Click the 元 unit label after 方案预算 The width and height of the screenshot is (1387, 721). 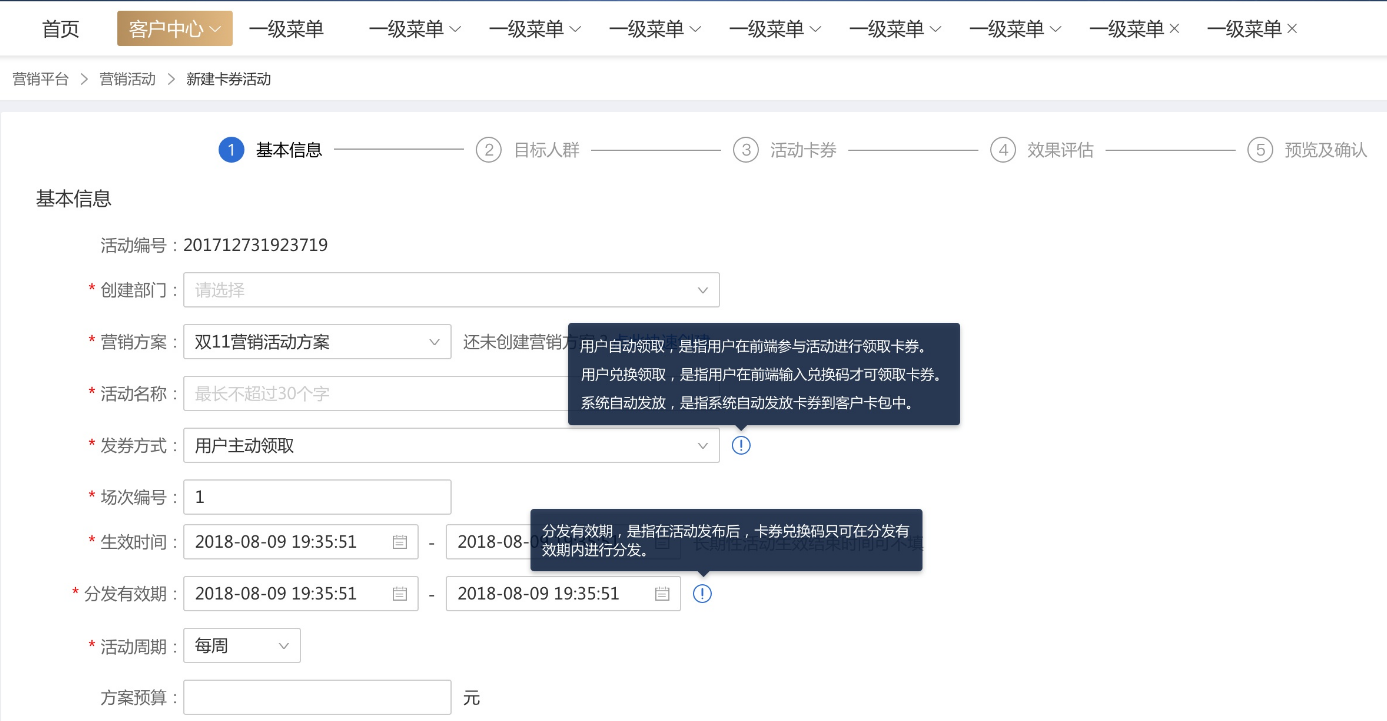point(472,698)
